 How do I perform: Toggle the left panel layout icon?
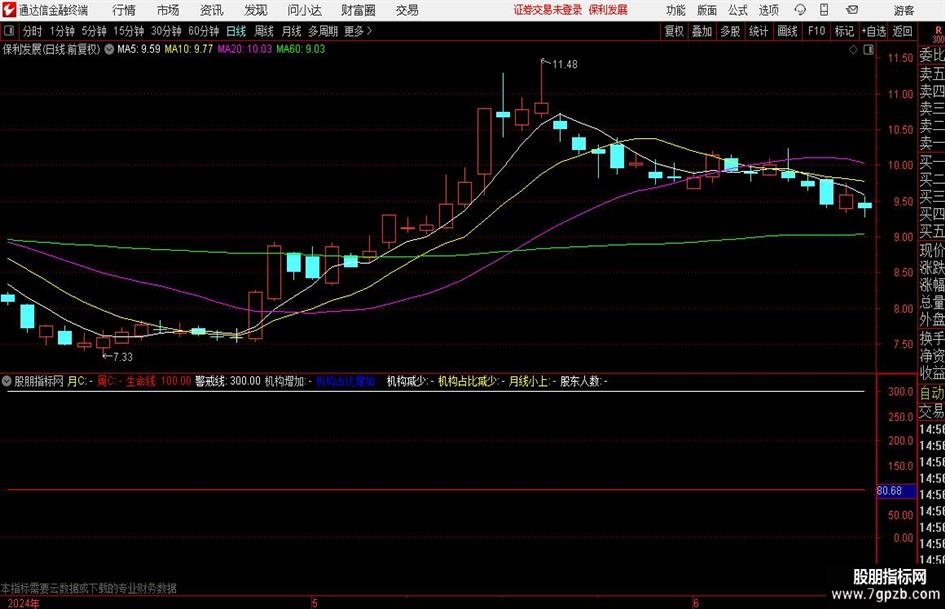pos(8,31)
